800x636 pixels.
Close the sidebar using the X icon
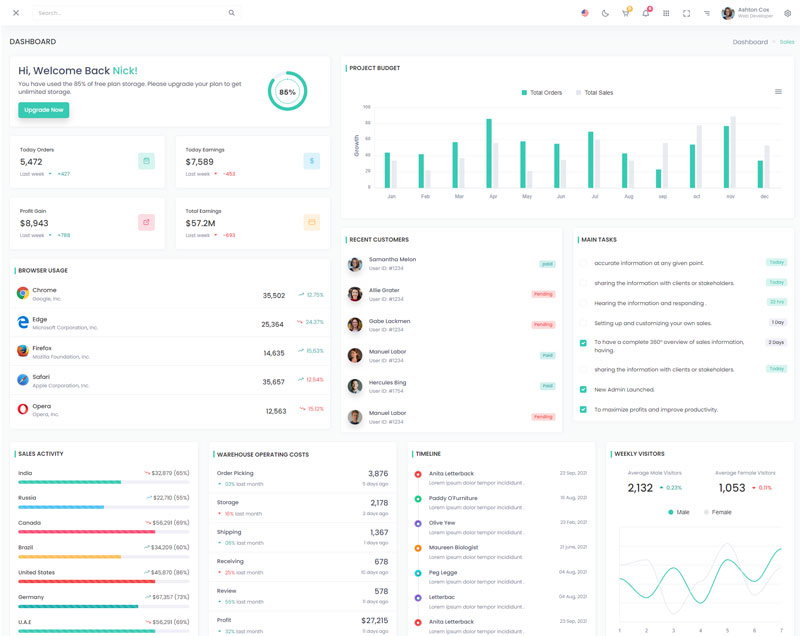(16, 13)
